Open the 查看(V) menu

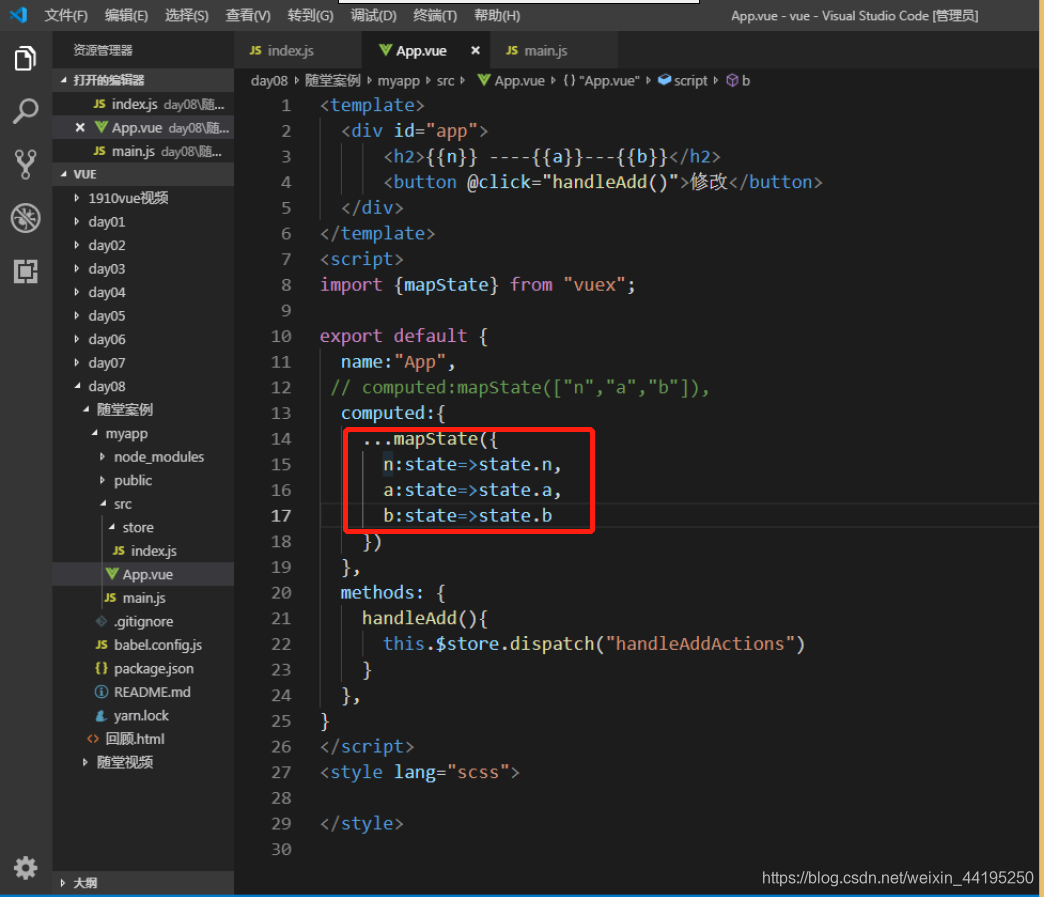point(248,15)
